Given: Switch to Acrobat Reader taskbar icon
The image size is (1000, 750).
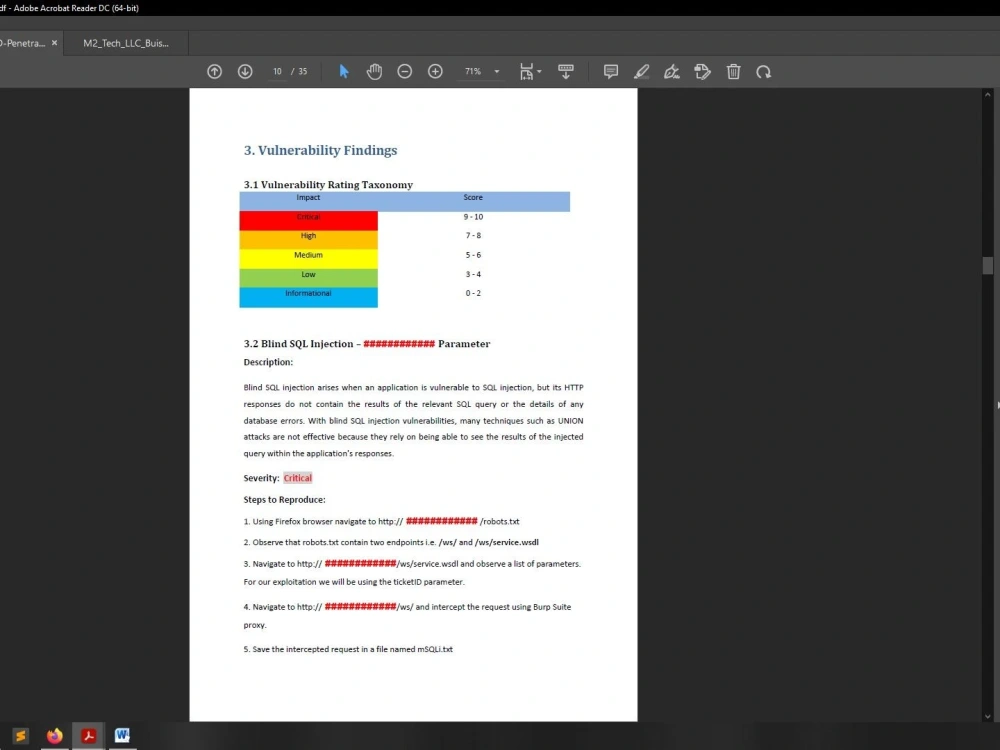Looking at the screenshot, I should (89, 735).
